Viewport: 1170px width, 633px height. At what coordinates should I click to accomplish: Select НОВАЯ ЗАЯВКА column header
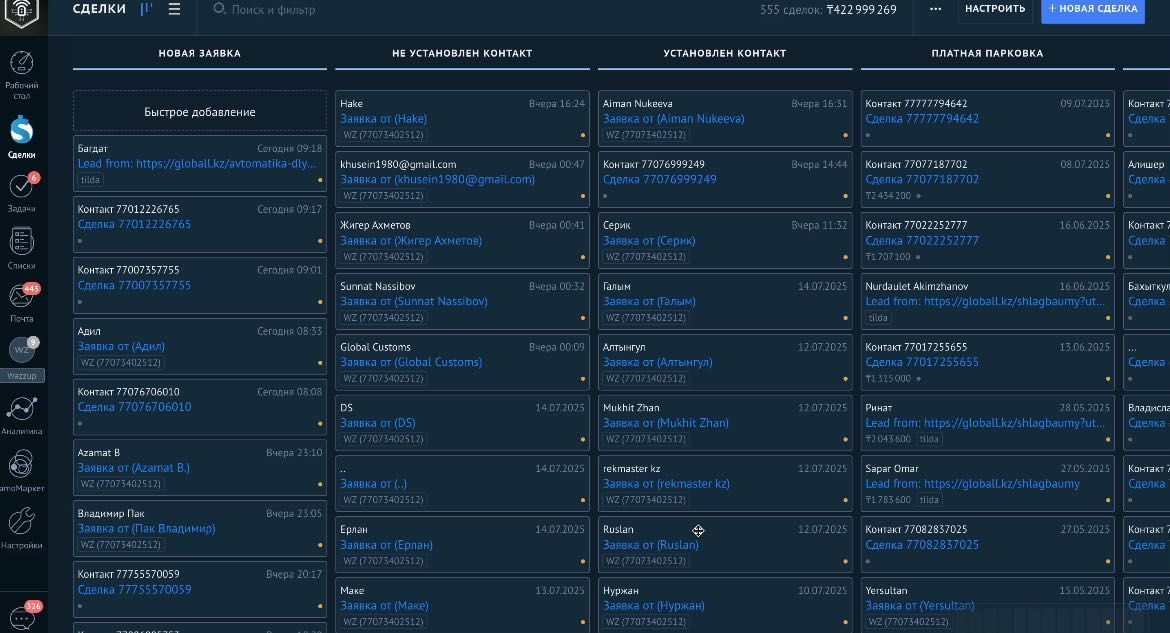[199, 53]
